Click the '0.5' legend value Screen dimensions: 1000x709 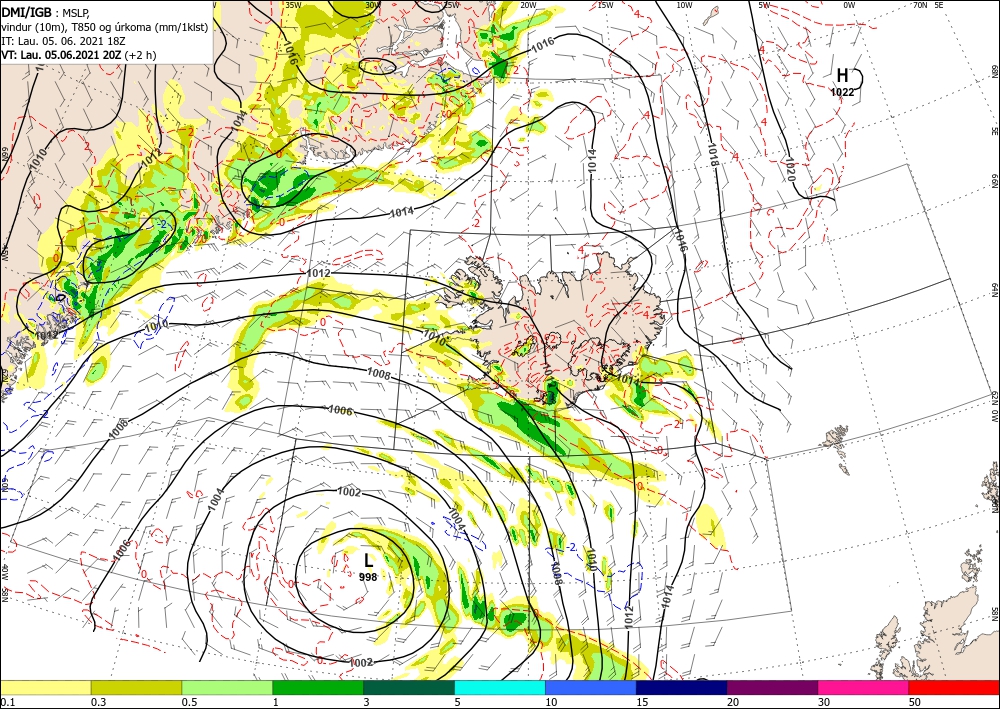click(x=189, y=702)
